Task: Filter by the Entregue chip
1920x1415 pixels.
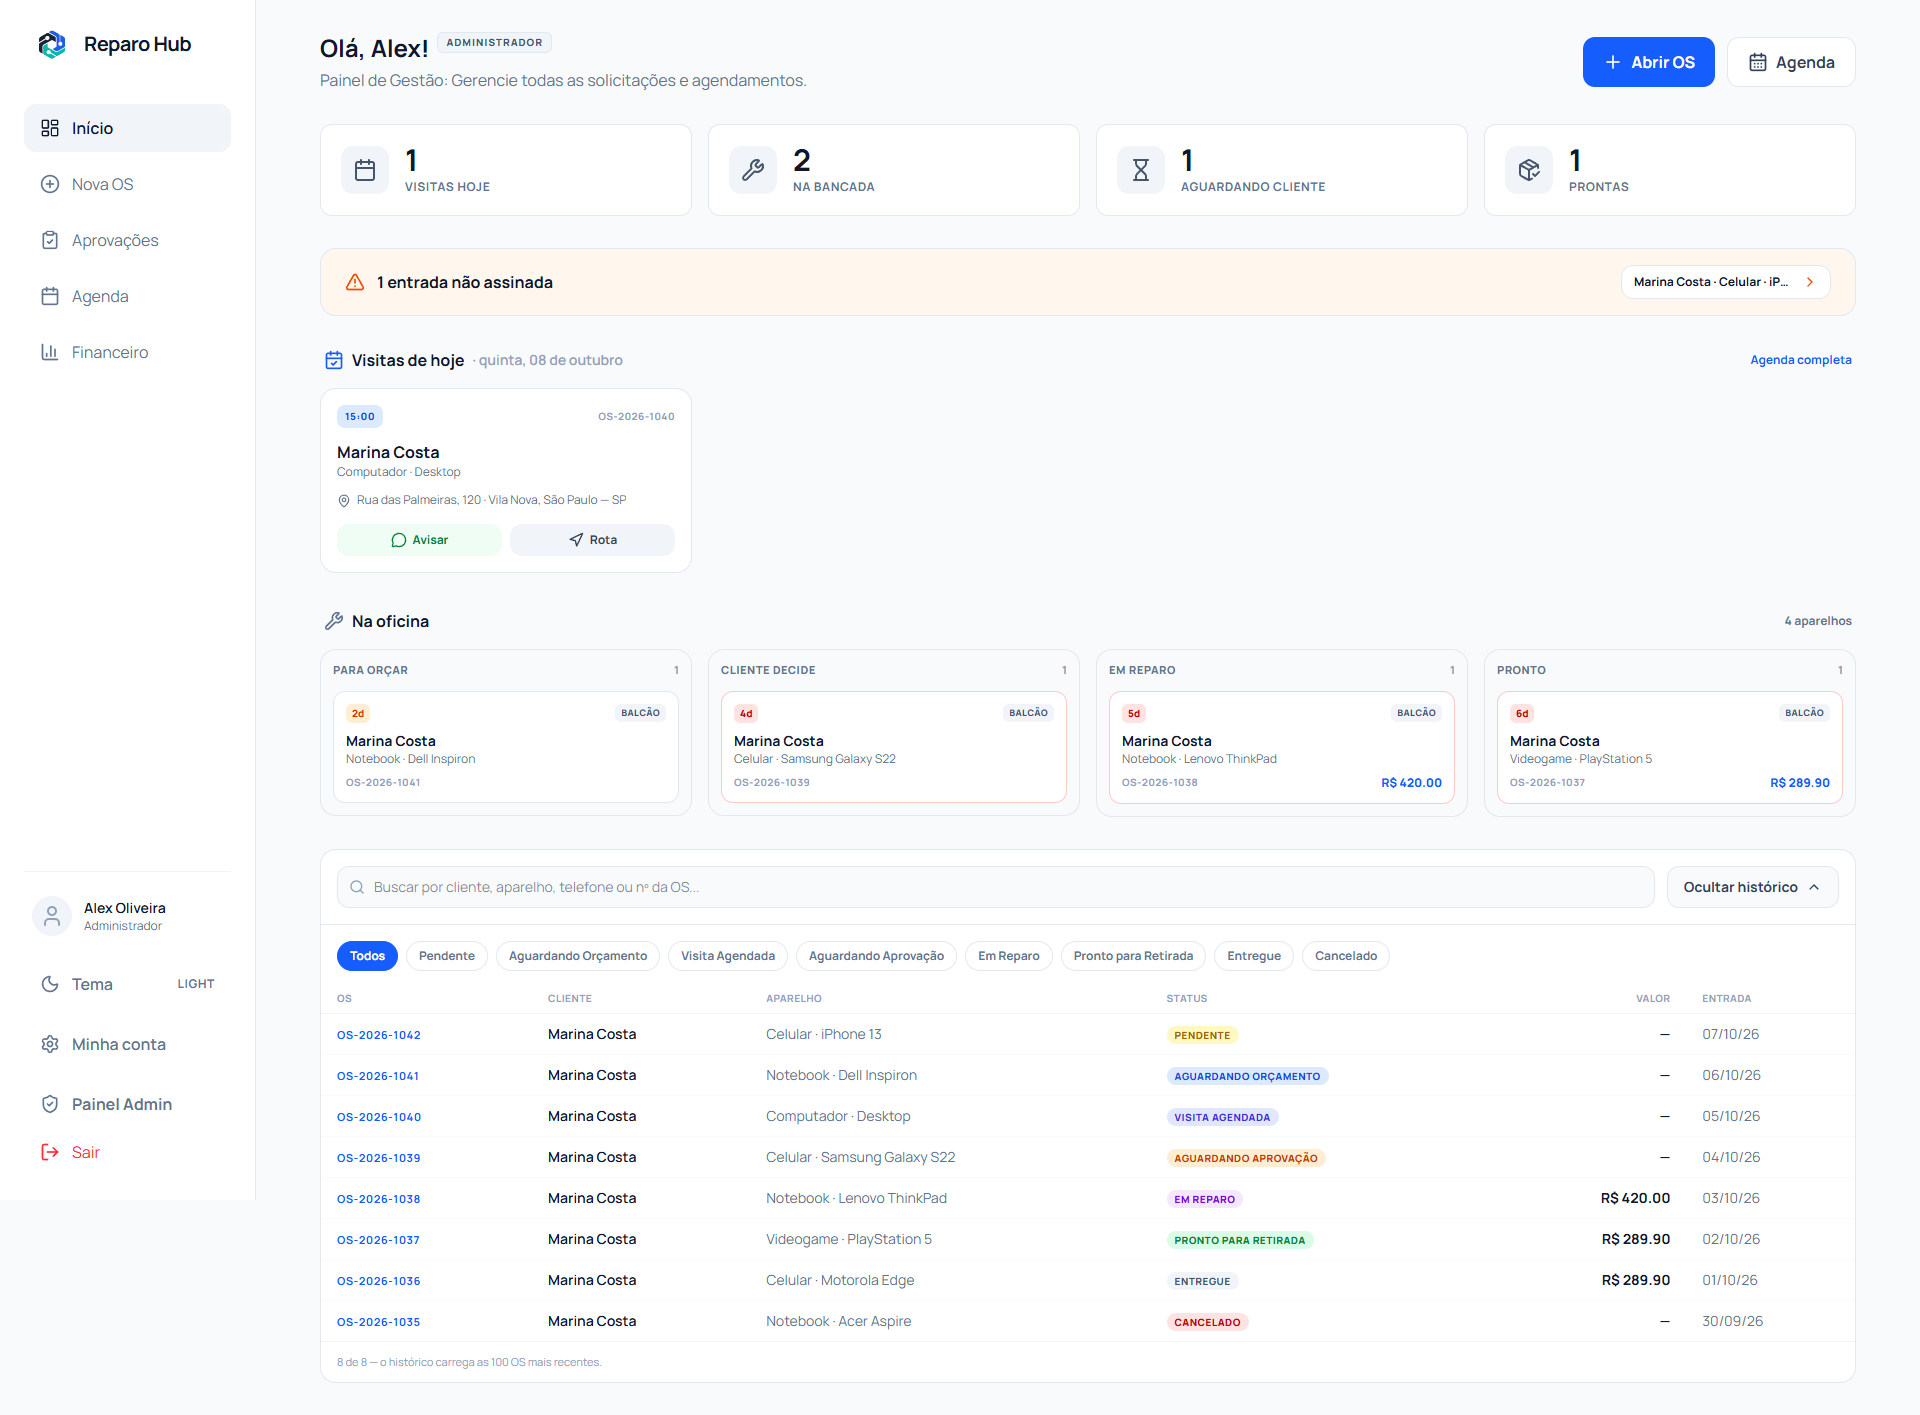Action: 1254,956
